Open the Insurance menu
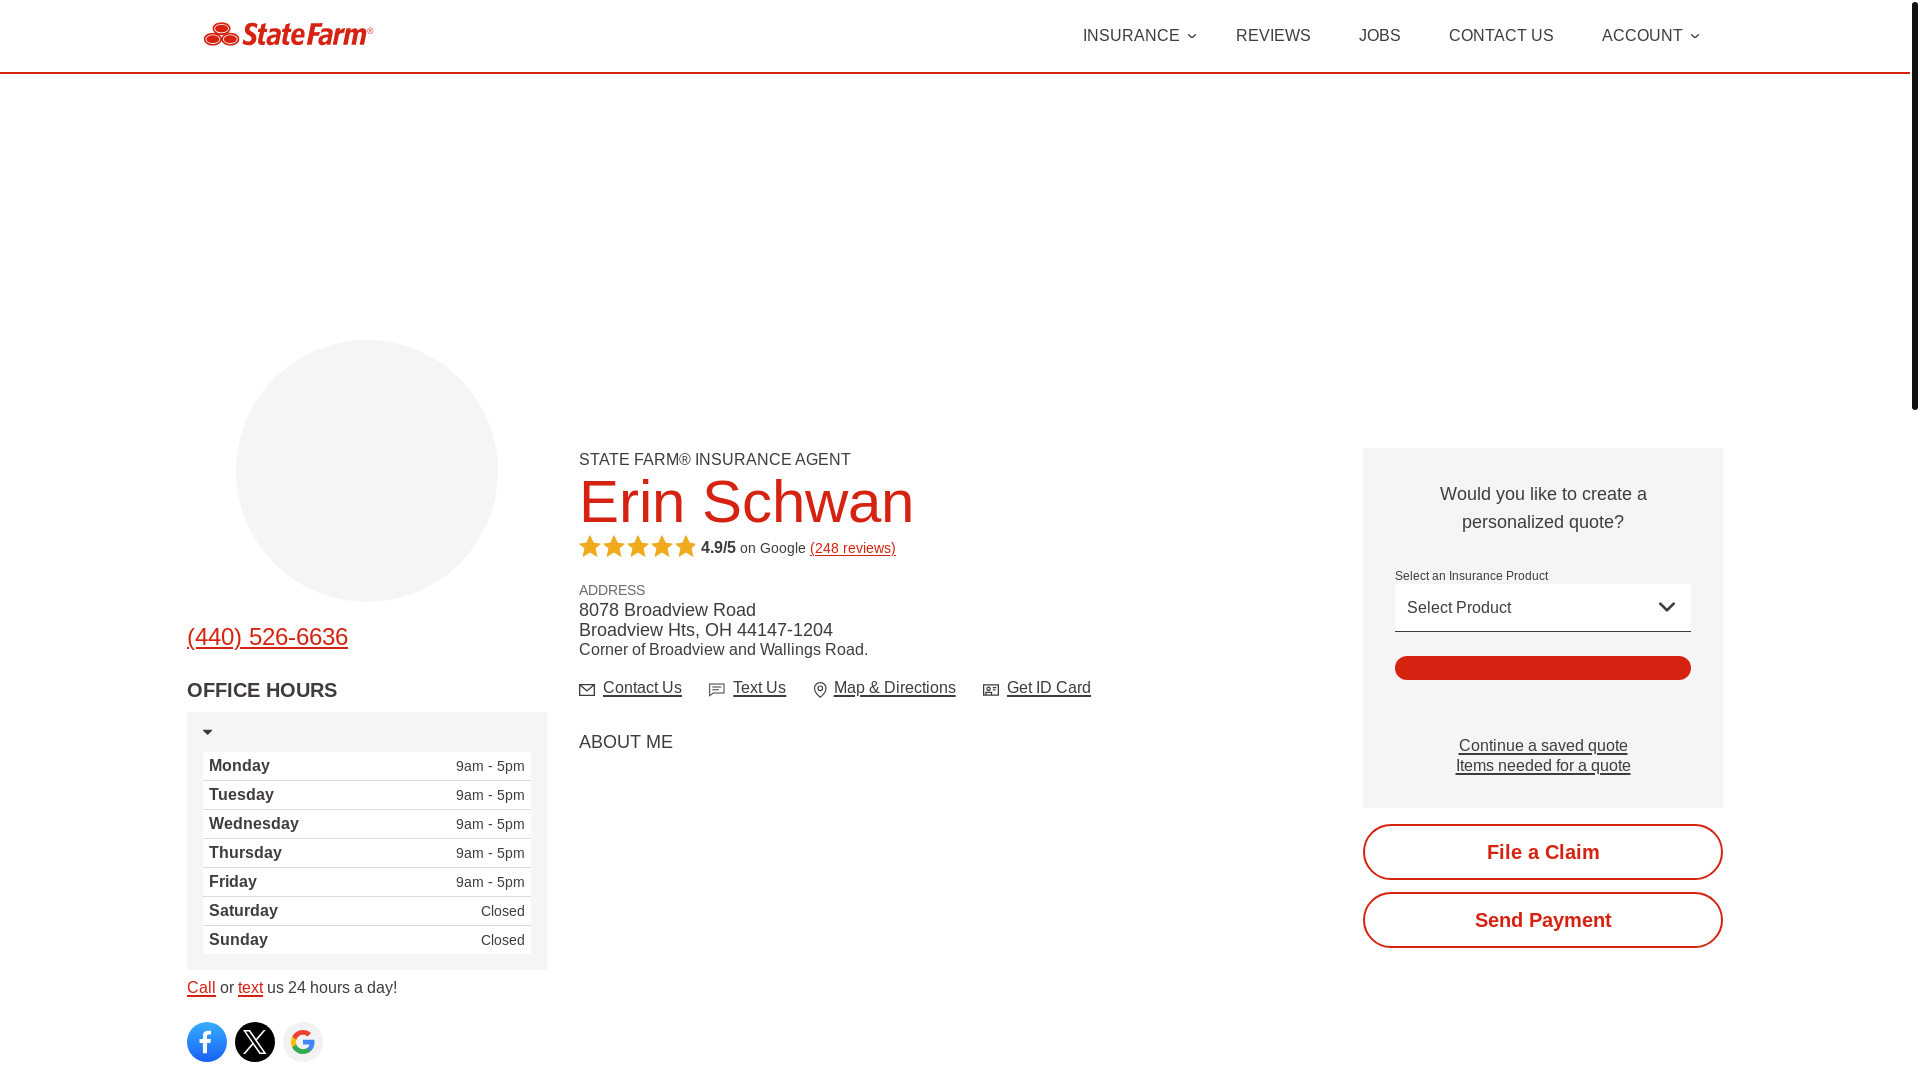This screenshot has width=1920, height=1080. click(x=1131, y=36)
